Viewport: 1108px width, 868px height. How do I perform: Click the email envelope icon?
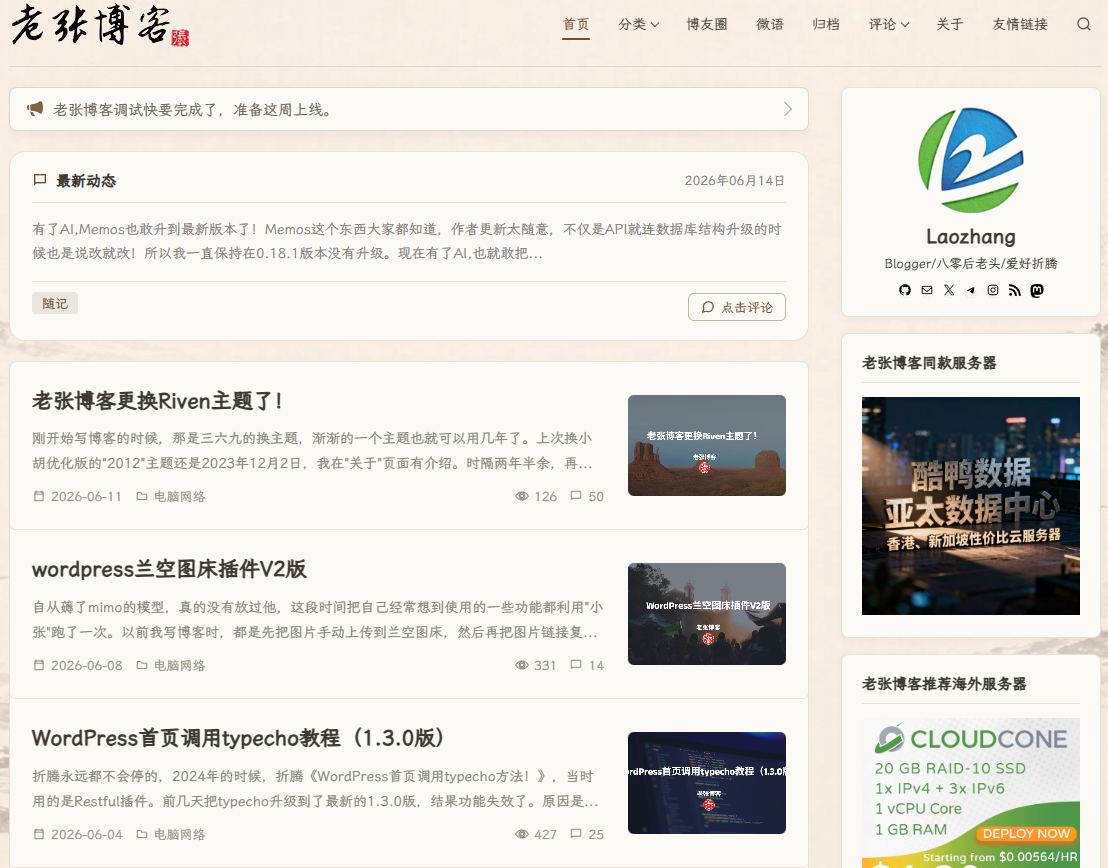click(927, 290)
